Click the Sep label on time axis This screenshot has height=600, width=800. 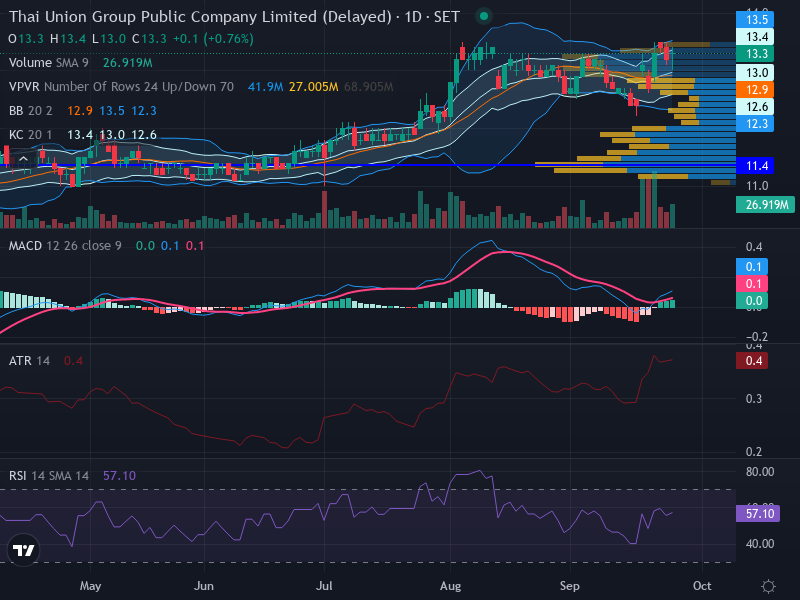point(569,586)
